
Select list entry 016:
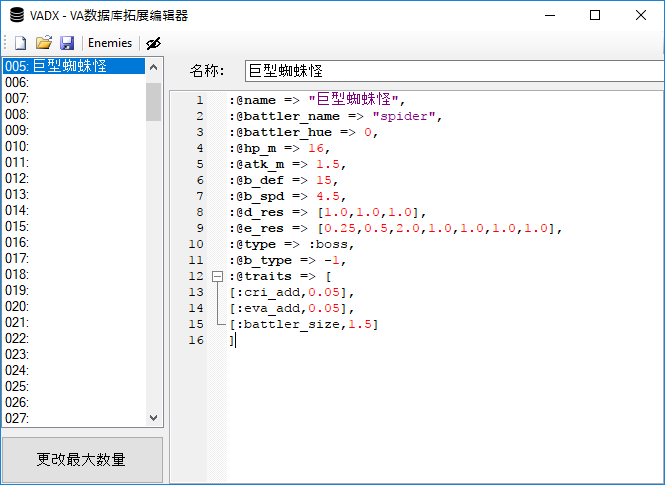coord(74,242)
